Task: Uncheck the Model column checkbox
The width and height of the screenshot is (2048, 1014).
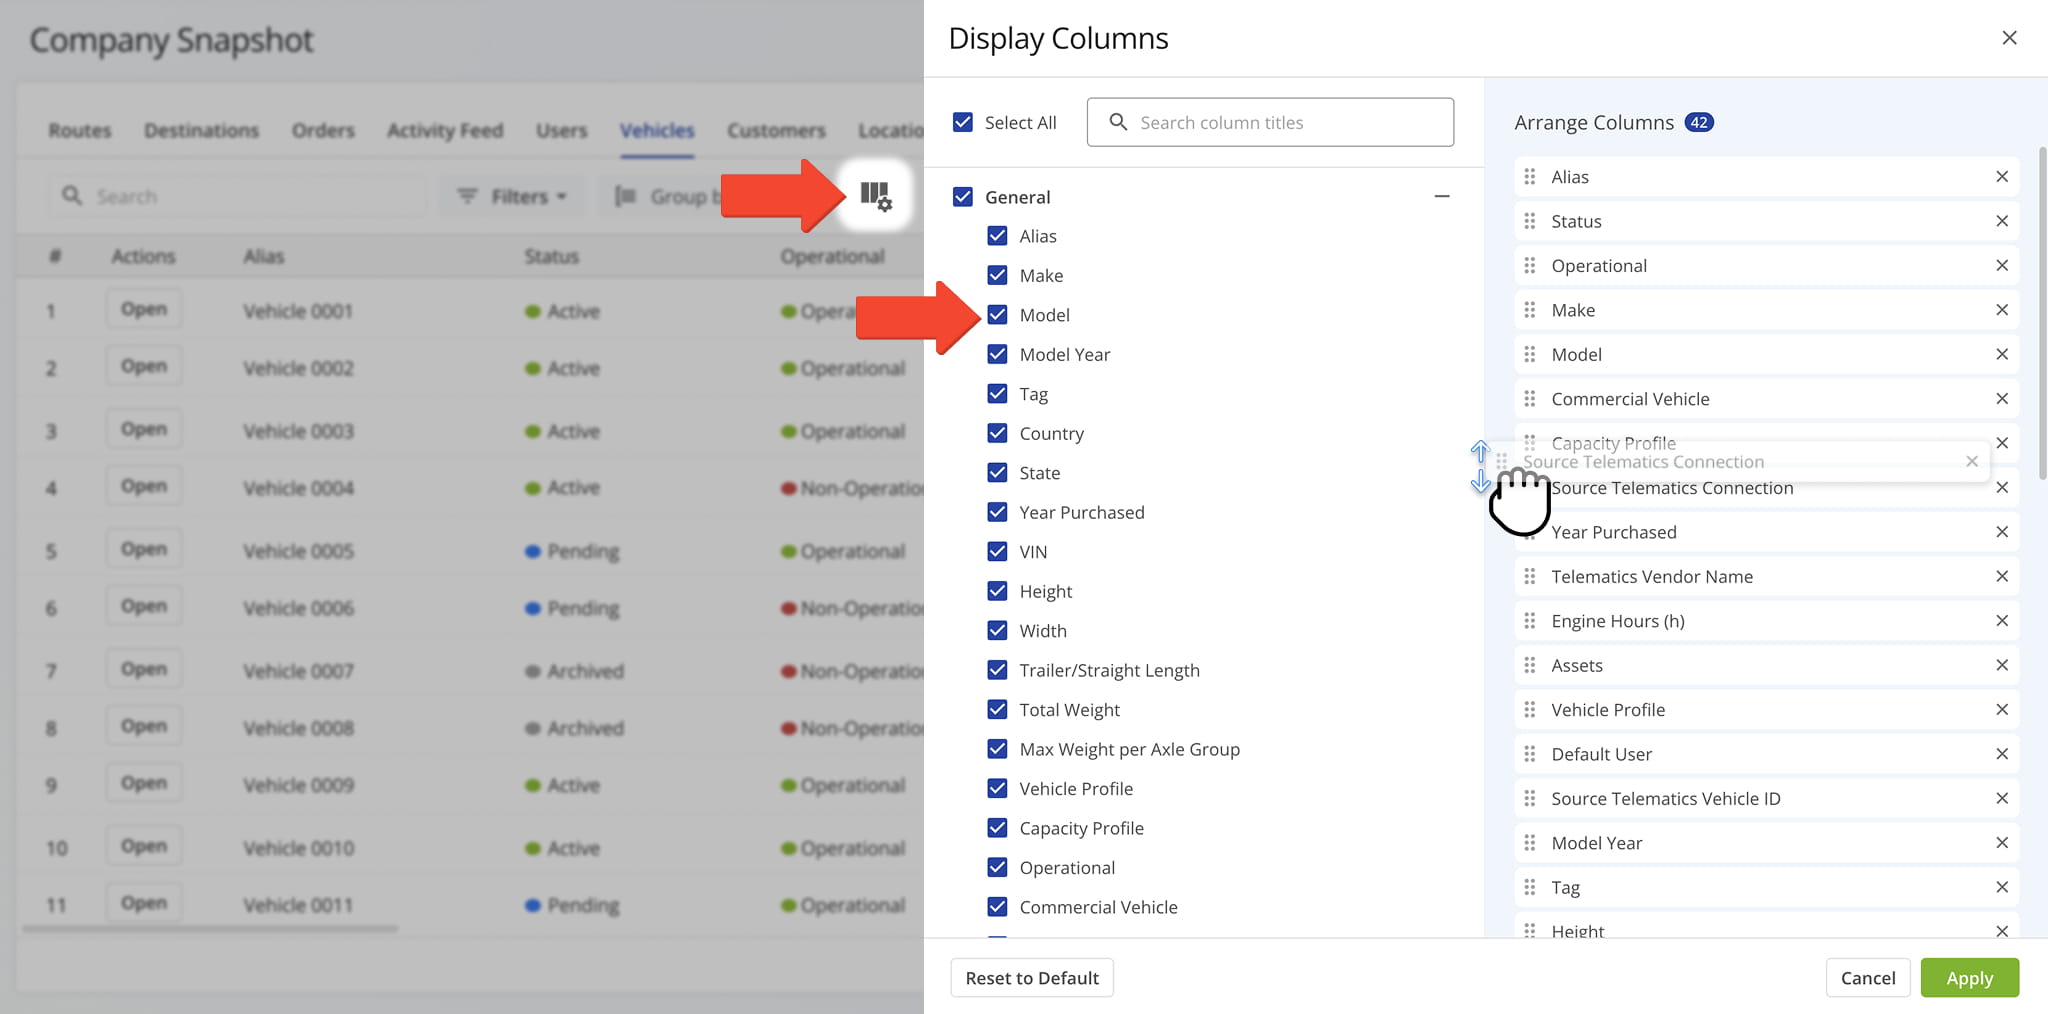Action: tap(997, 315)
